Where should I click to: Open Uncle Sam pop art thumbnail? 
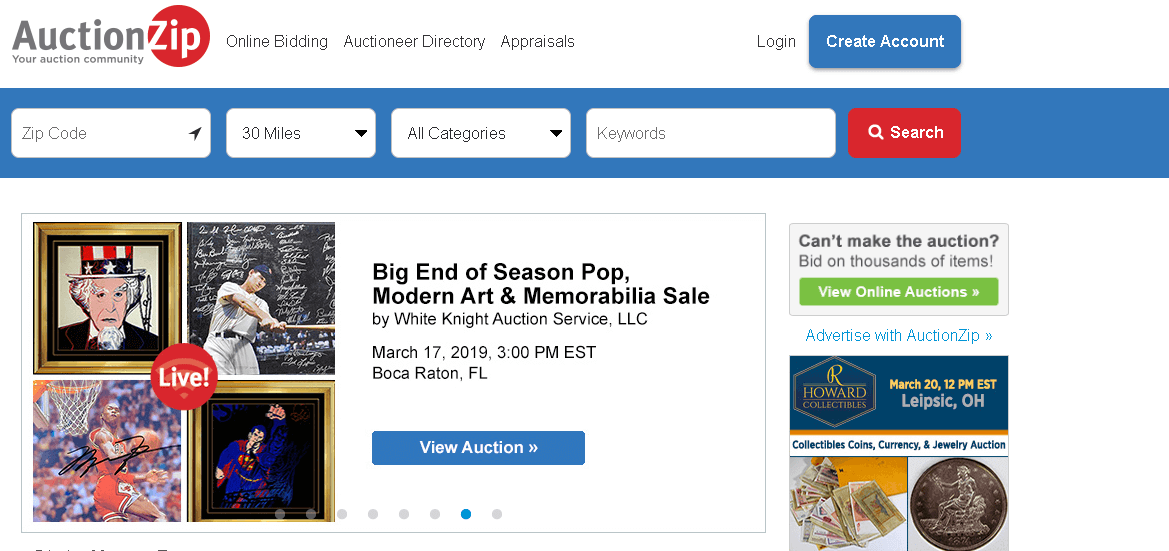click(x=107, y=297)
